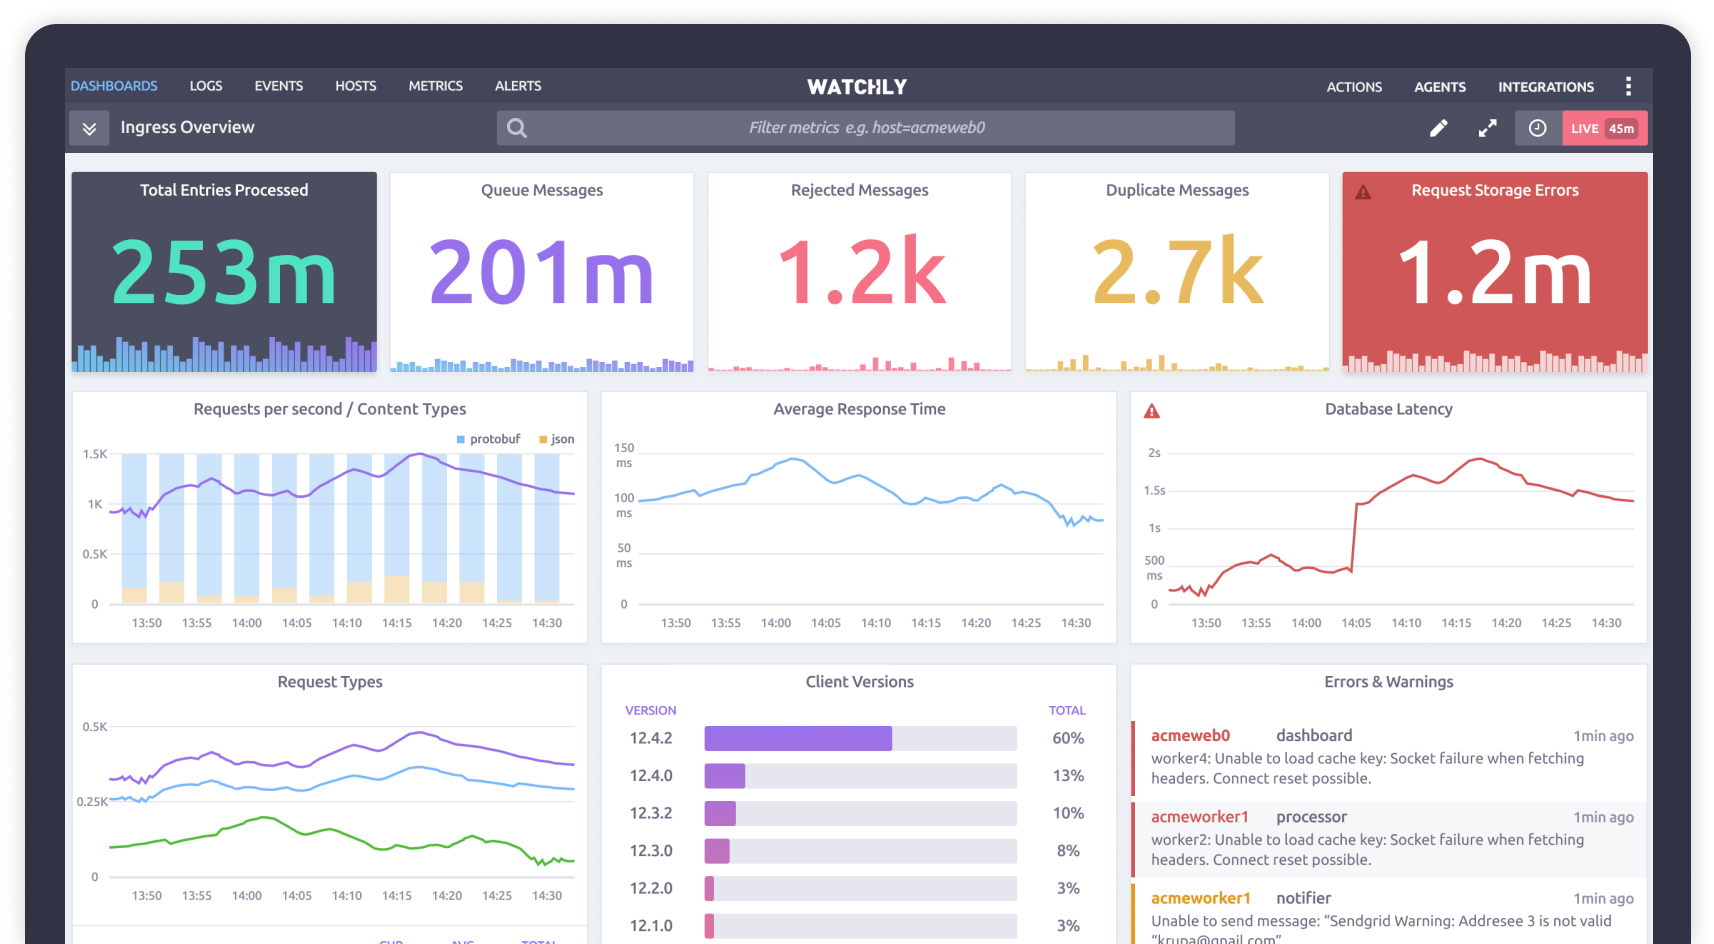Click the Average Response Time title

859,409
